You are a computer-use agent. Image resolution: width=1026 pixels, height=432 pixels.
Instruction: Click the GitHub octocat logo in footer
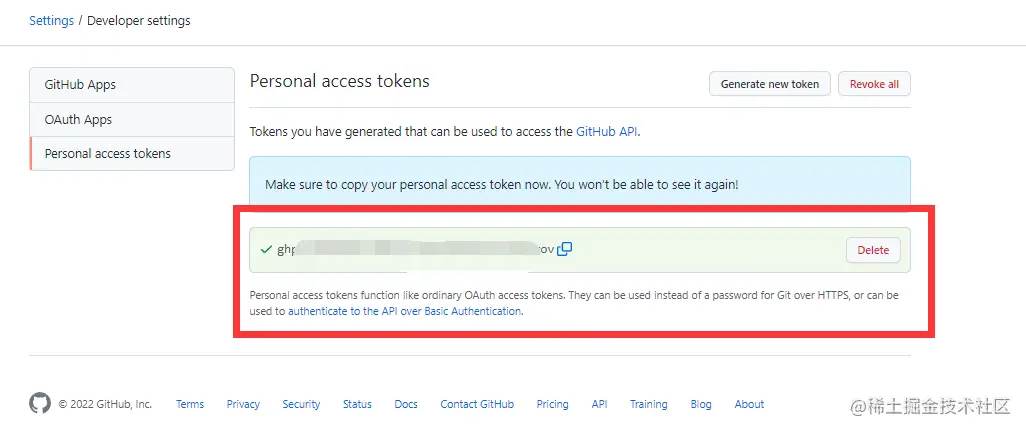point(40,403)
